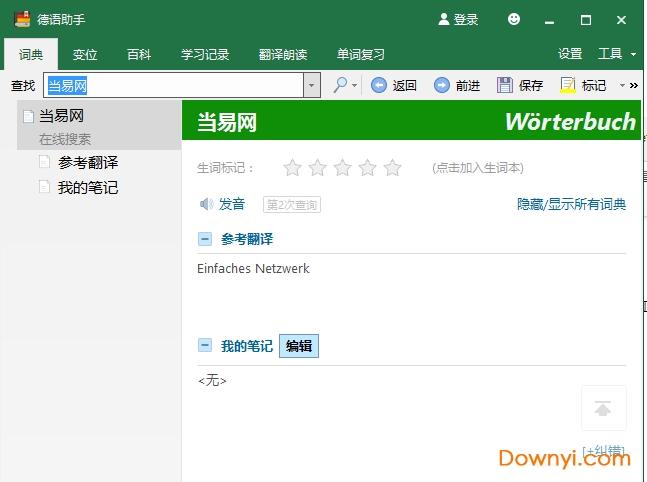The width and height of the screenshot is (647, 482).
Task: Click the 返回 back arrow icon
Action: pos(379,86)
